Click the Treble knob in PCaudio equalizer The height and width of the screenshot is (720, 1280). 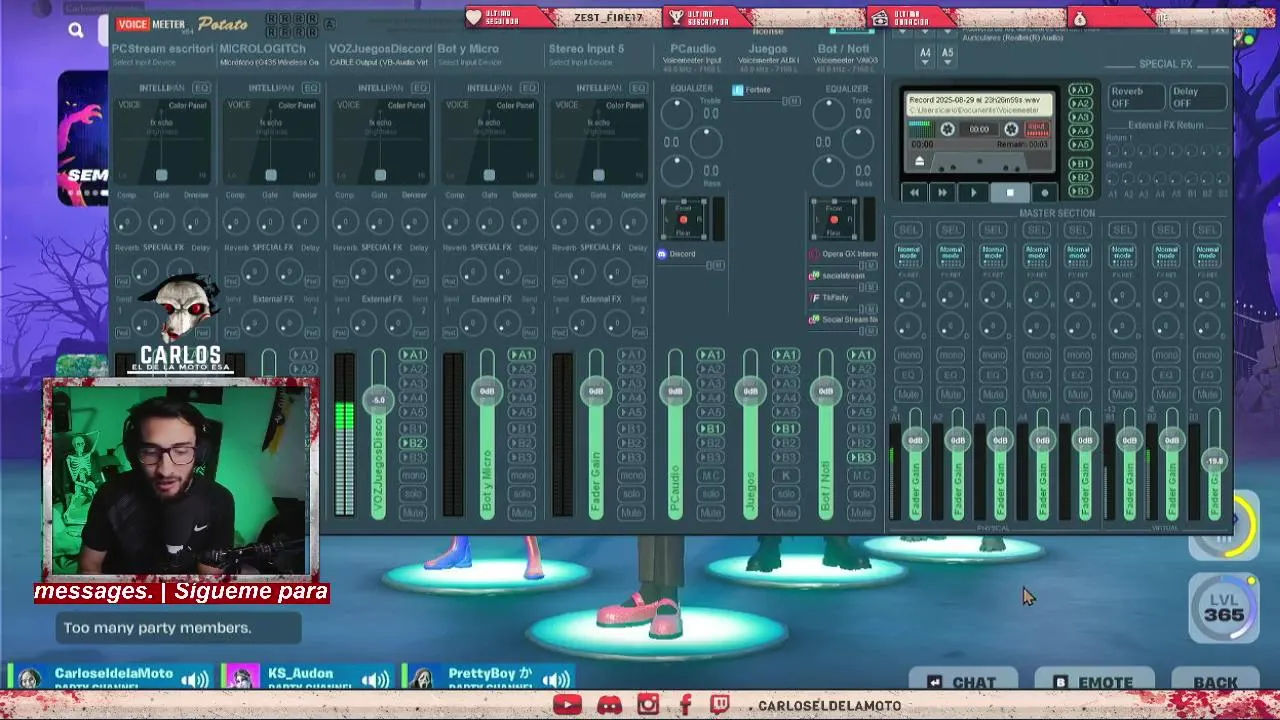pos(677,113)
